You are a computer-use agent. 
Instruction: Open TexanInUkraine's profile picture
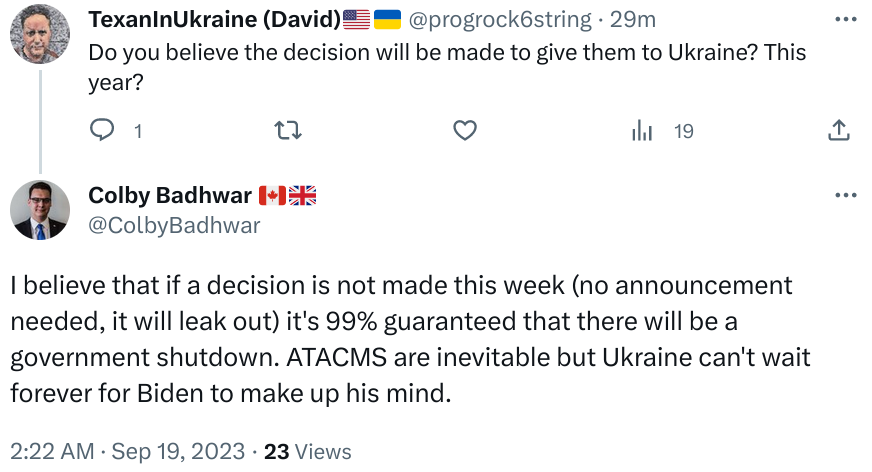[39, 39]
